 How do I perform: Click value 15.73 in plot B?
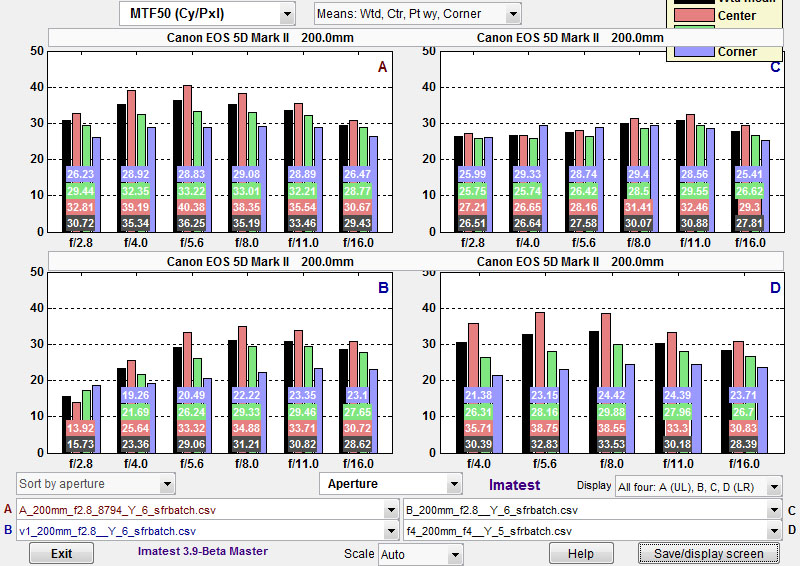click(x=80, y=445)
